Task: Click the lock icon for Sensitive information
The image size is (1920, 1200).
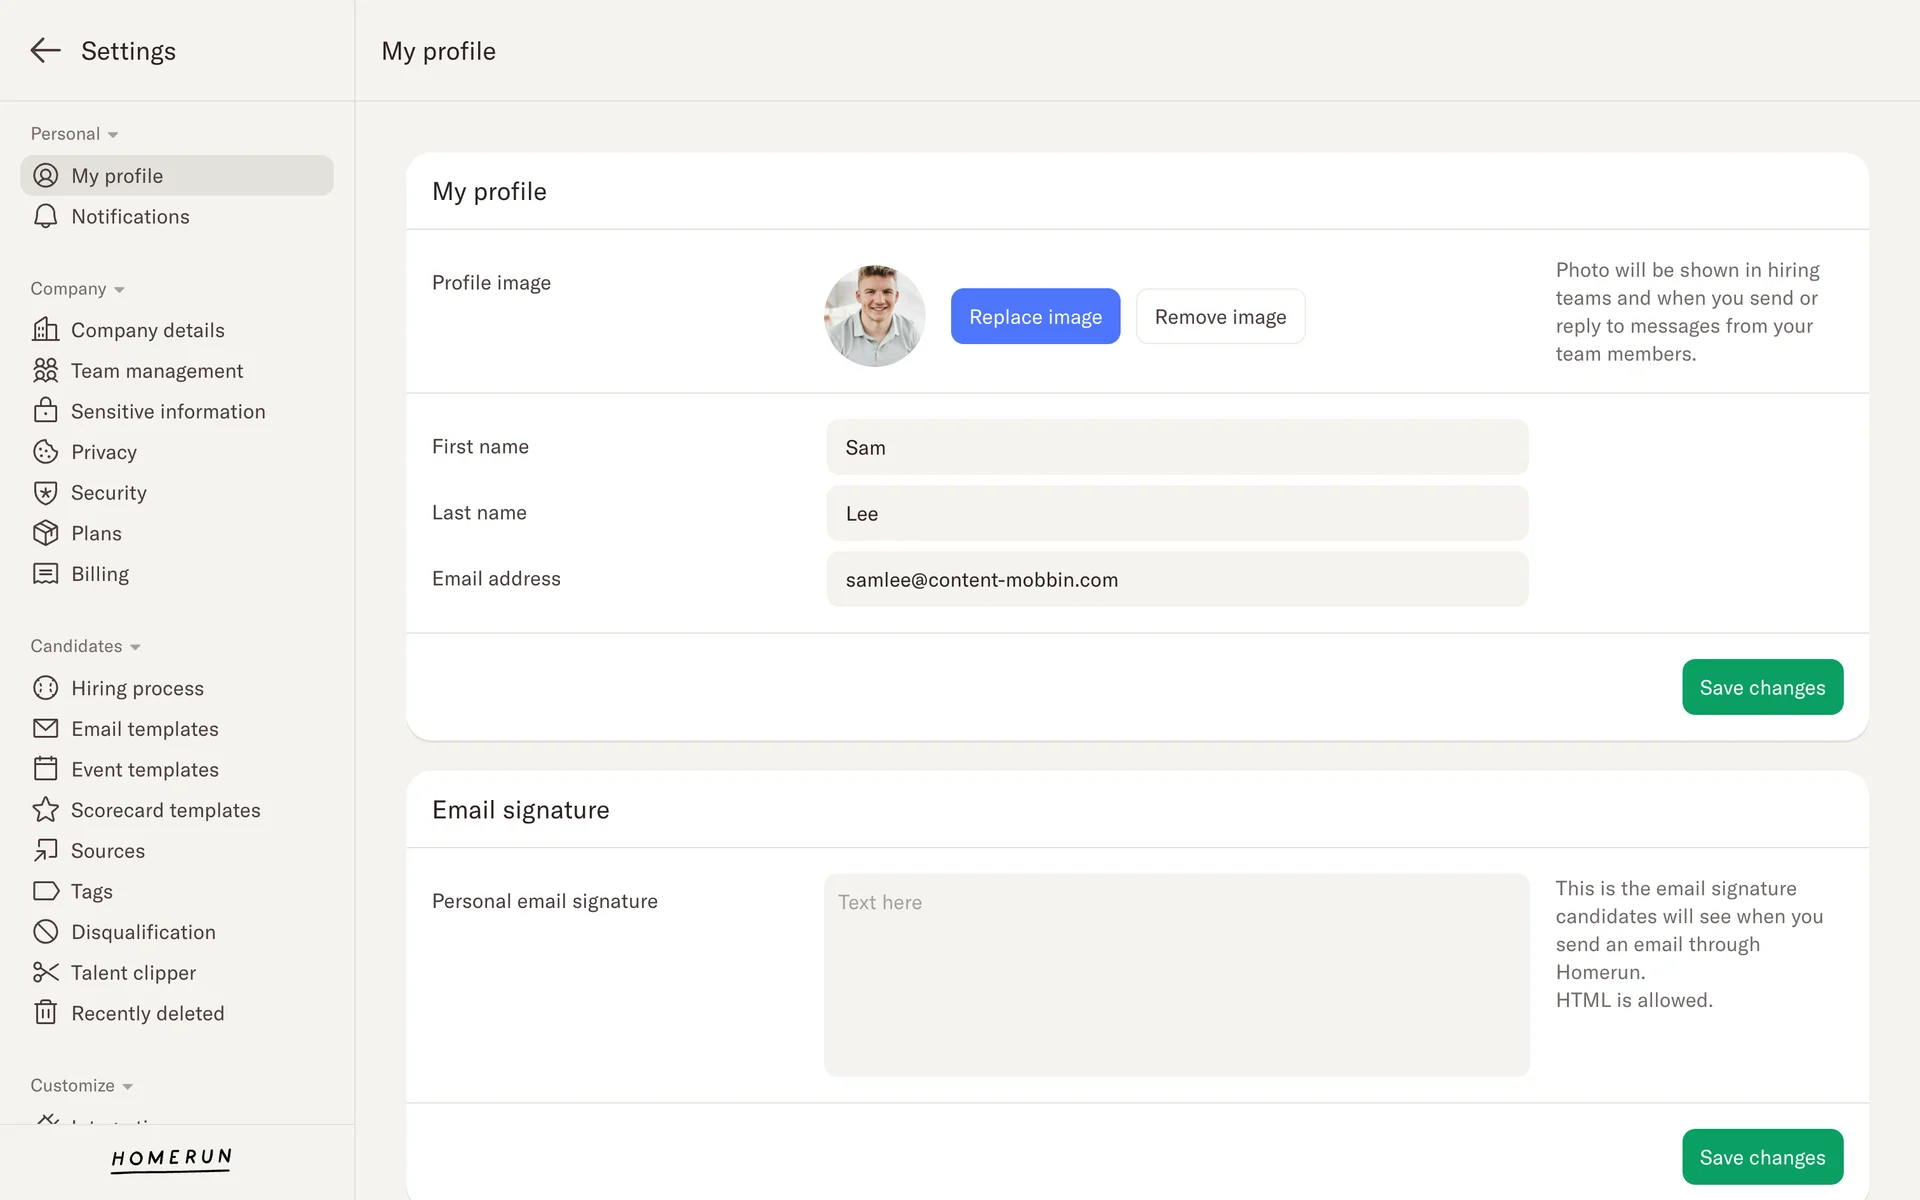Action: pyautogui.click(x=45, y=410)
